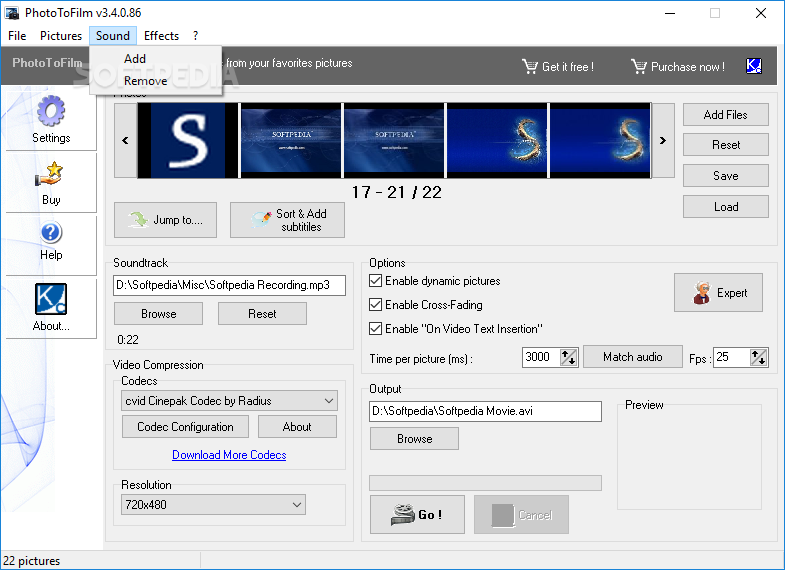Click the soundtrack Reset button

click(262, 314)
